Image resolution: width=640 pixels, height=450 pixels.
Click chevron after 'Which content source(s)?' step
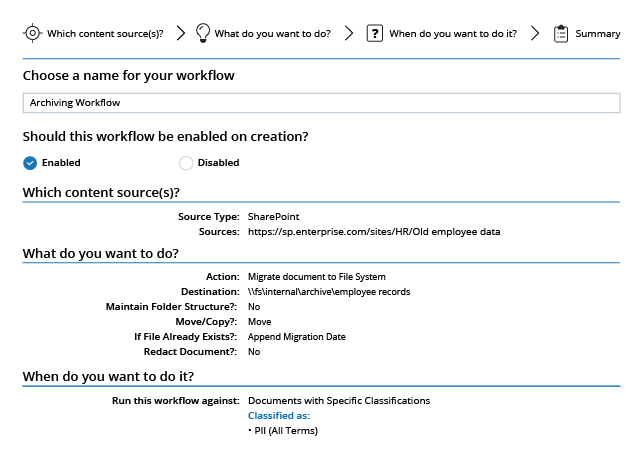tap(181, 33)
